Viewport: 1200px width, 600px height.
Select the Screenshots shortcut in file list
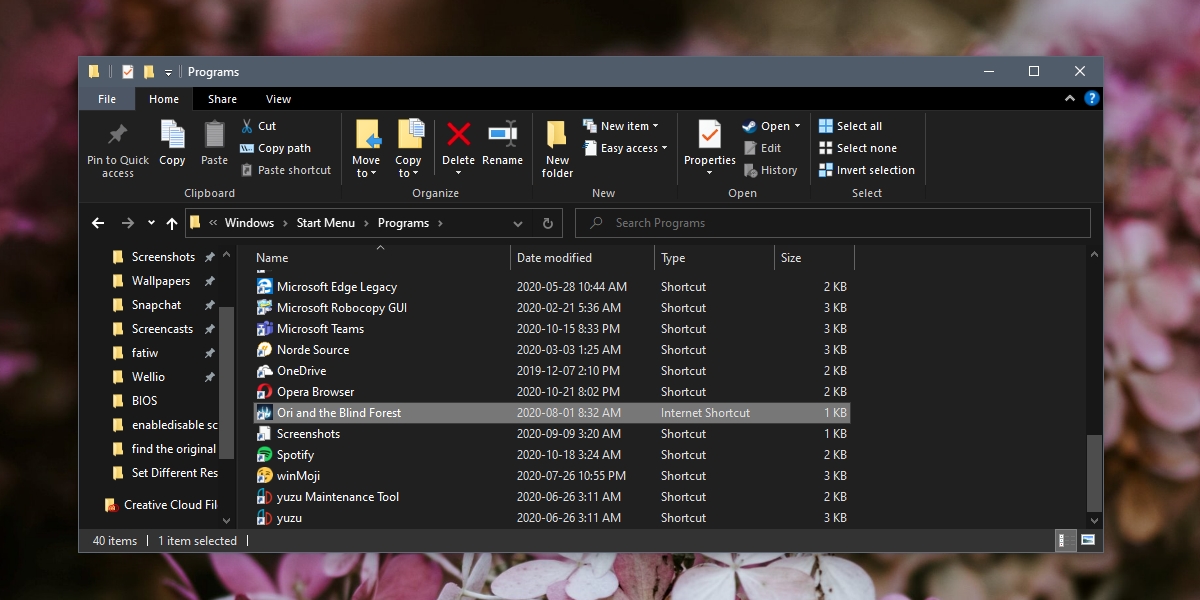click(x=551, y=434)
